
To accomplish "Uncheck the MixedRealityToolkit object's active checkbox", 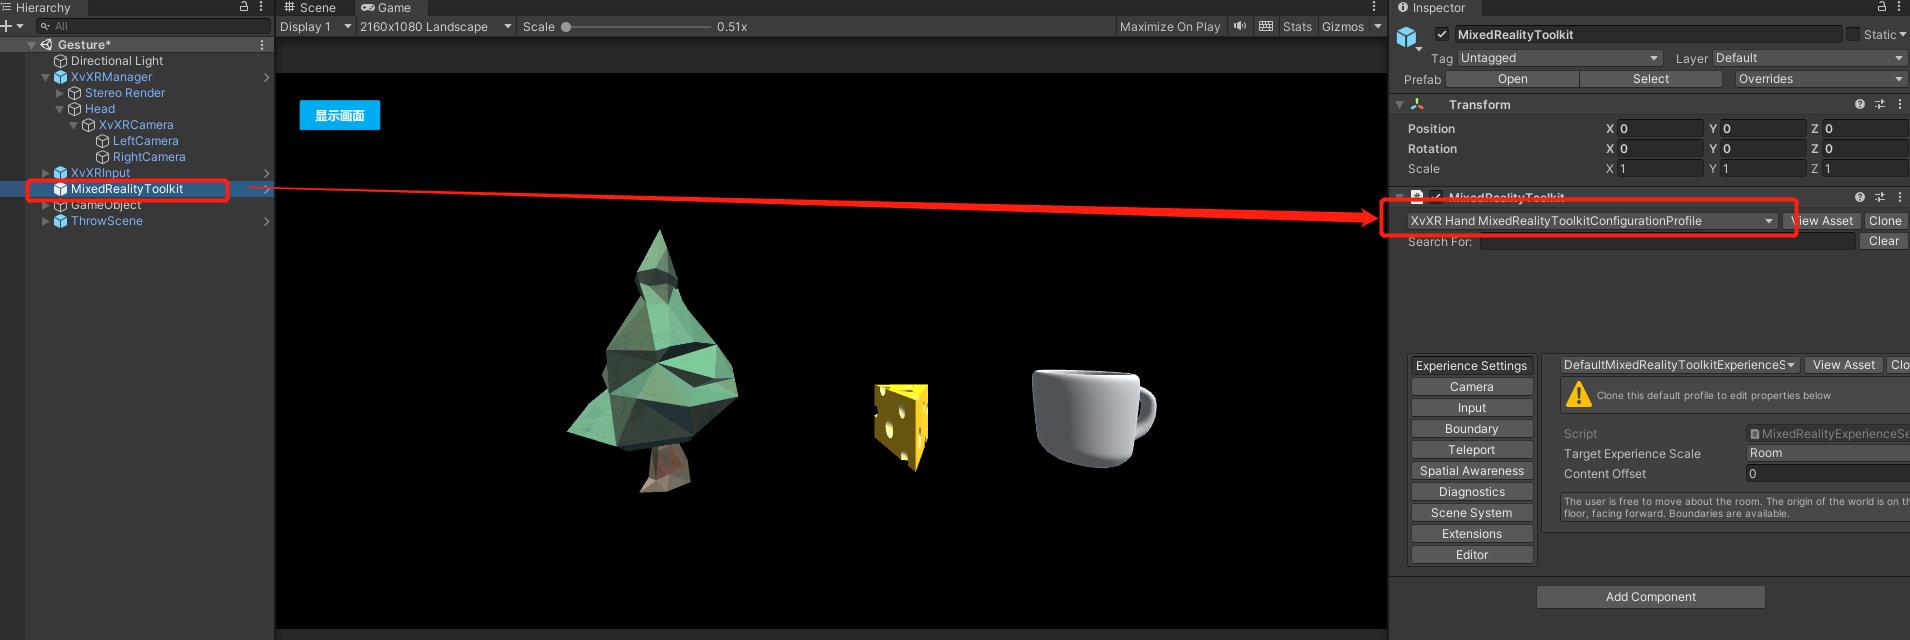I will tap(1441, 34).
